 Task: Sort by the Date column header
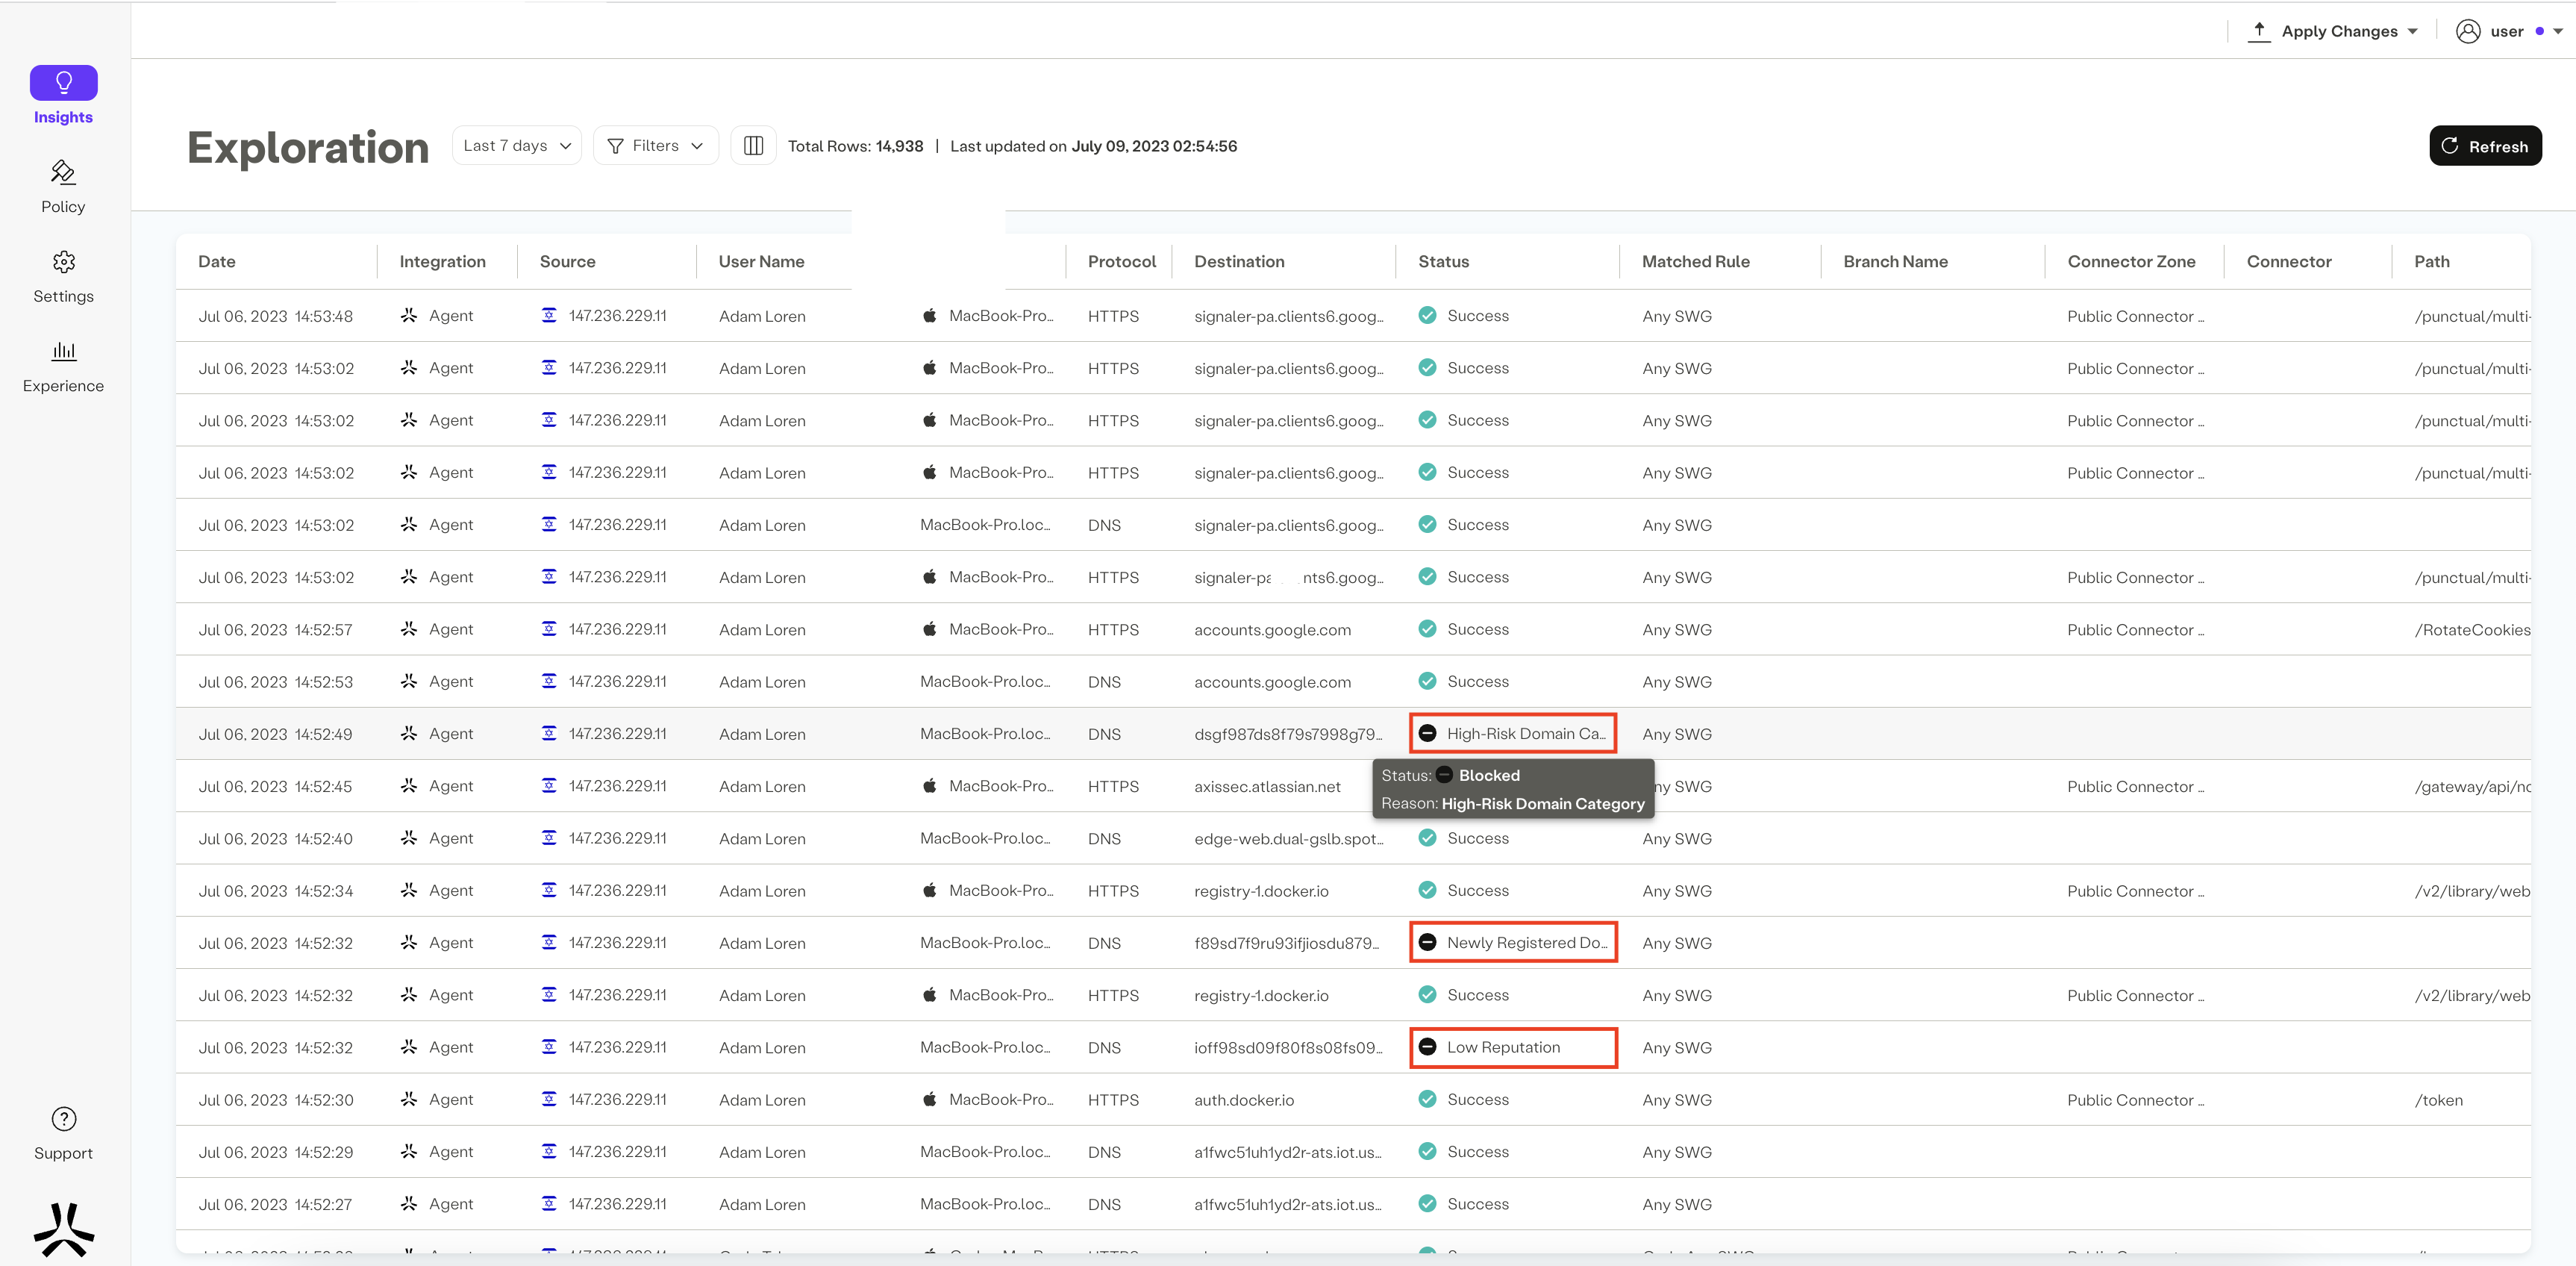click(x=217, y=262)
